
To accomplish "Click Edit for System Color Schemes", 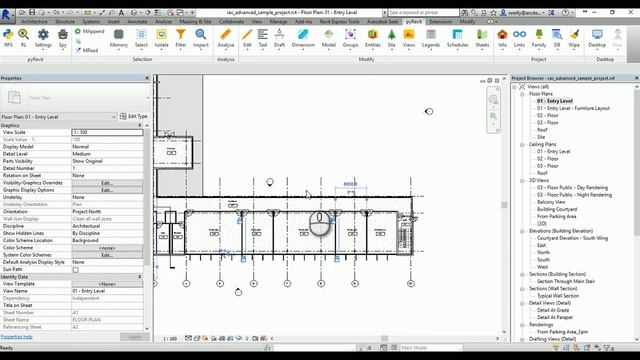I will 107,255.
